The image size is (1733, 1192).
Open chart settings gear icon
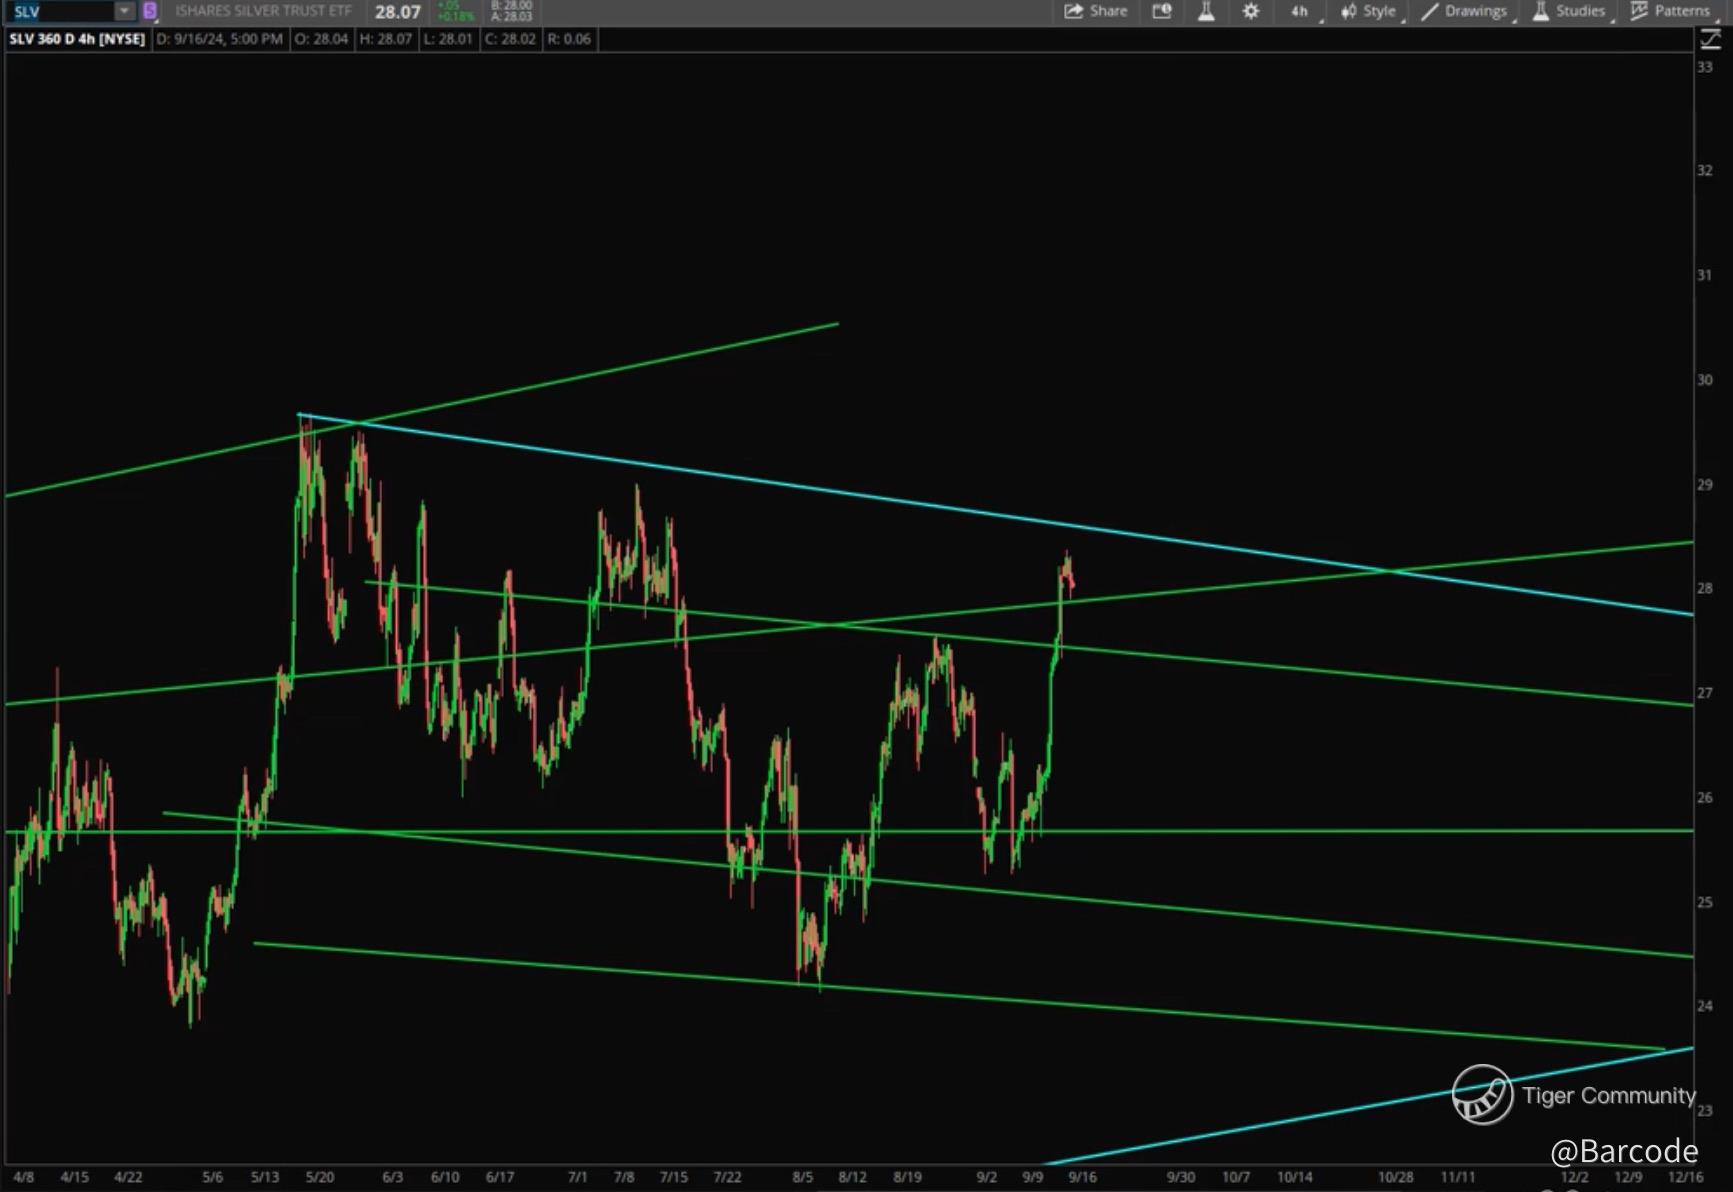(x=1250, y=11)
